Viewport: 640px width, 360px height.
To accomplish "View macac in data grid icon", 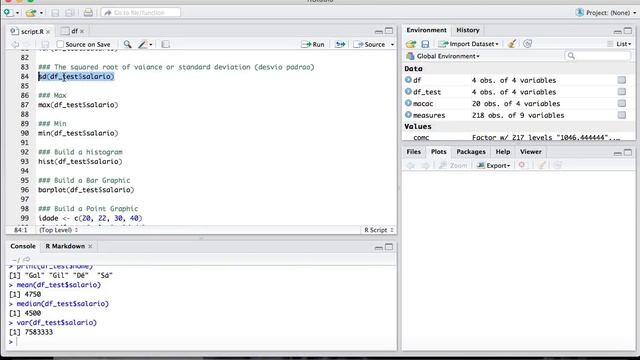I will click(622, 103).
